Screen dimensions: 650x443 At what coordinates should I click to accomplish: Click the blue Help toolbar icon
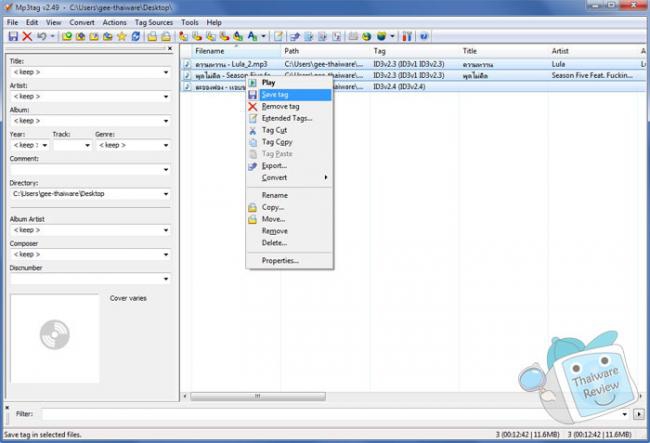coord(424,36)
